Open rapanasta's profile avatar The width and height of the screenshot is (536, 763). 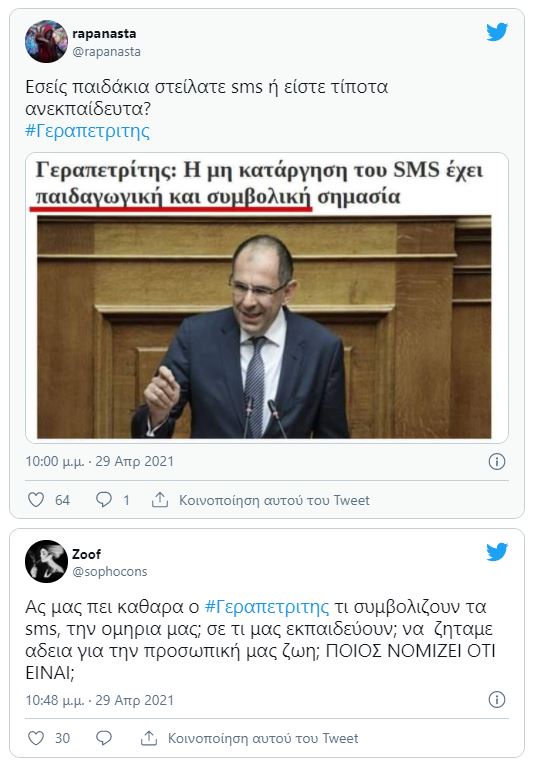coord(46,41)
